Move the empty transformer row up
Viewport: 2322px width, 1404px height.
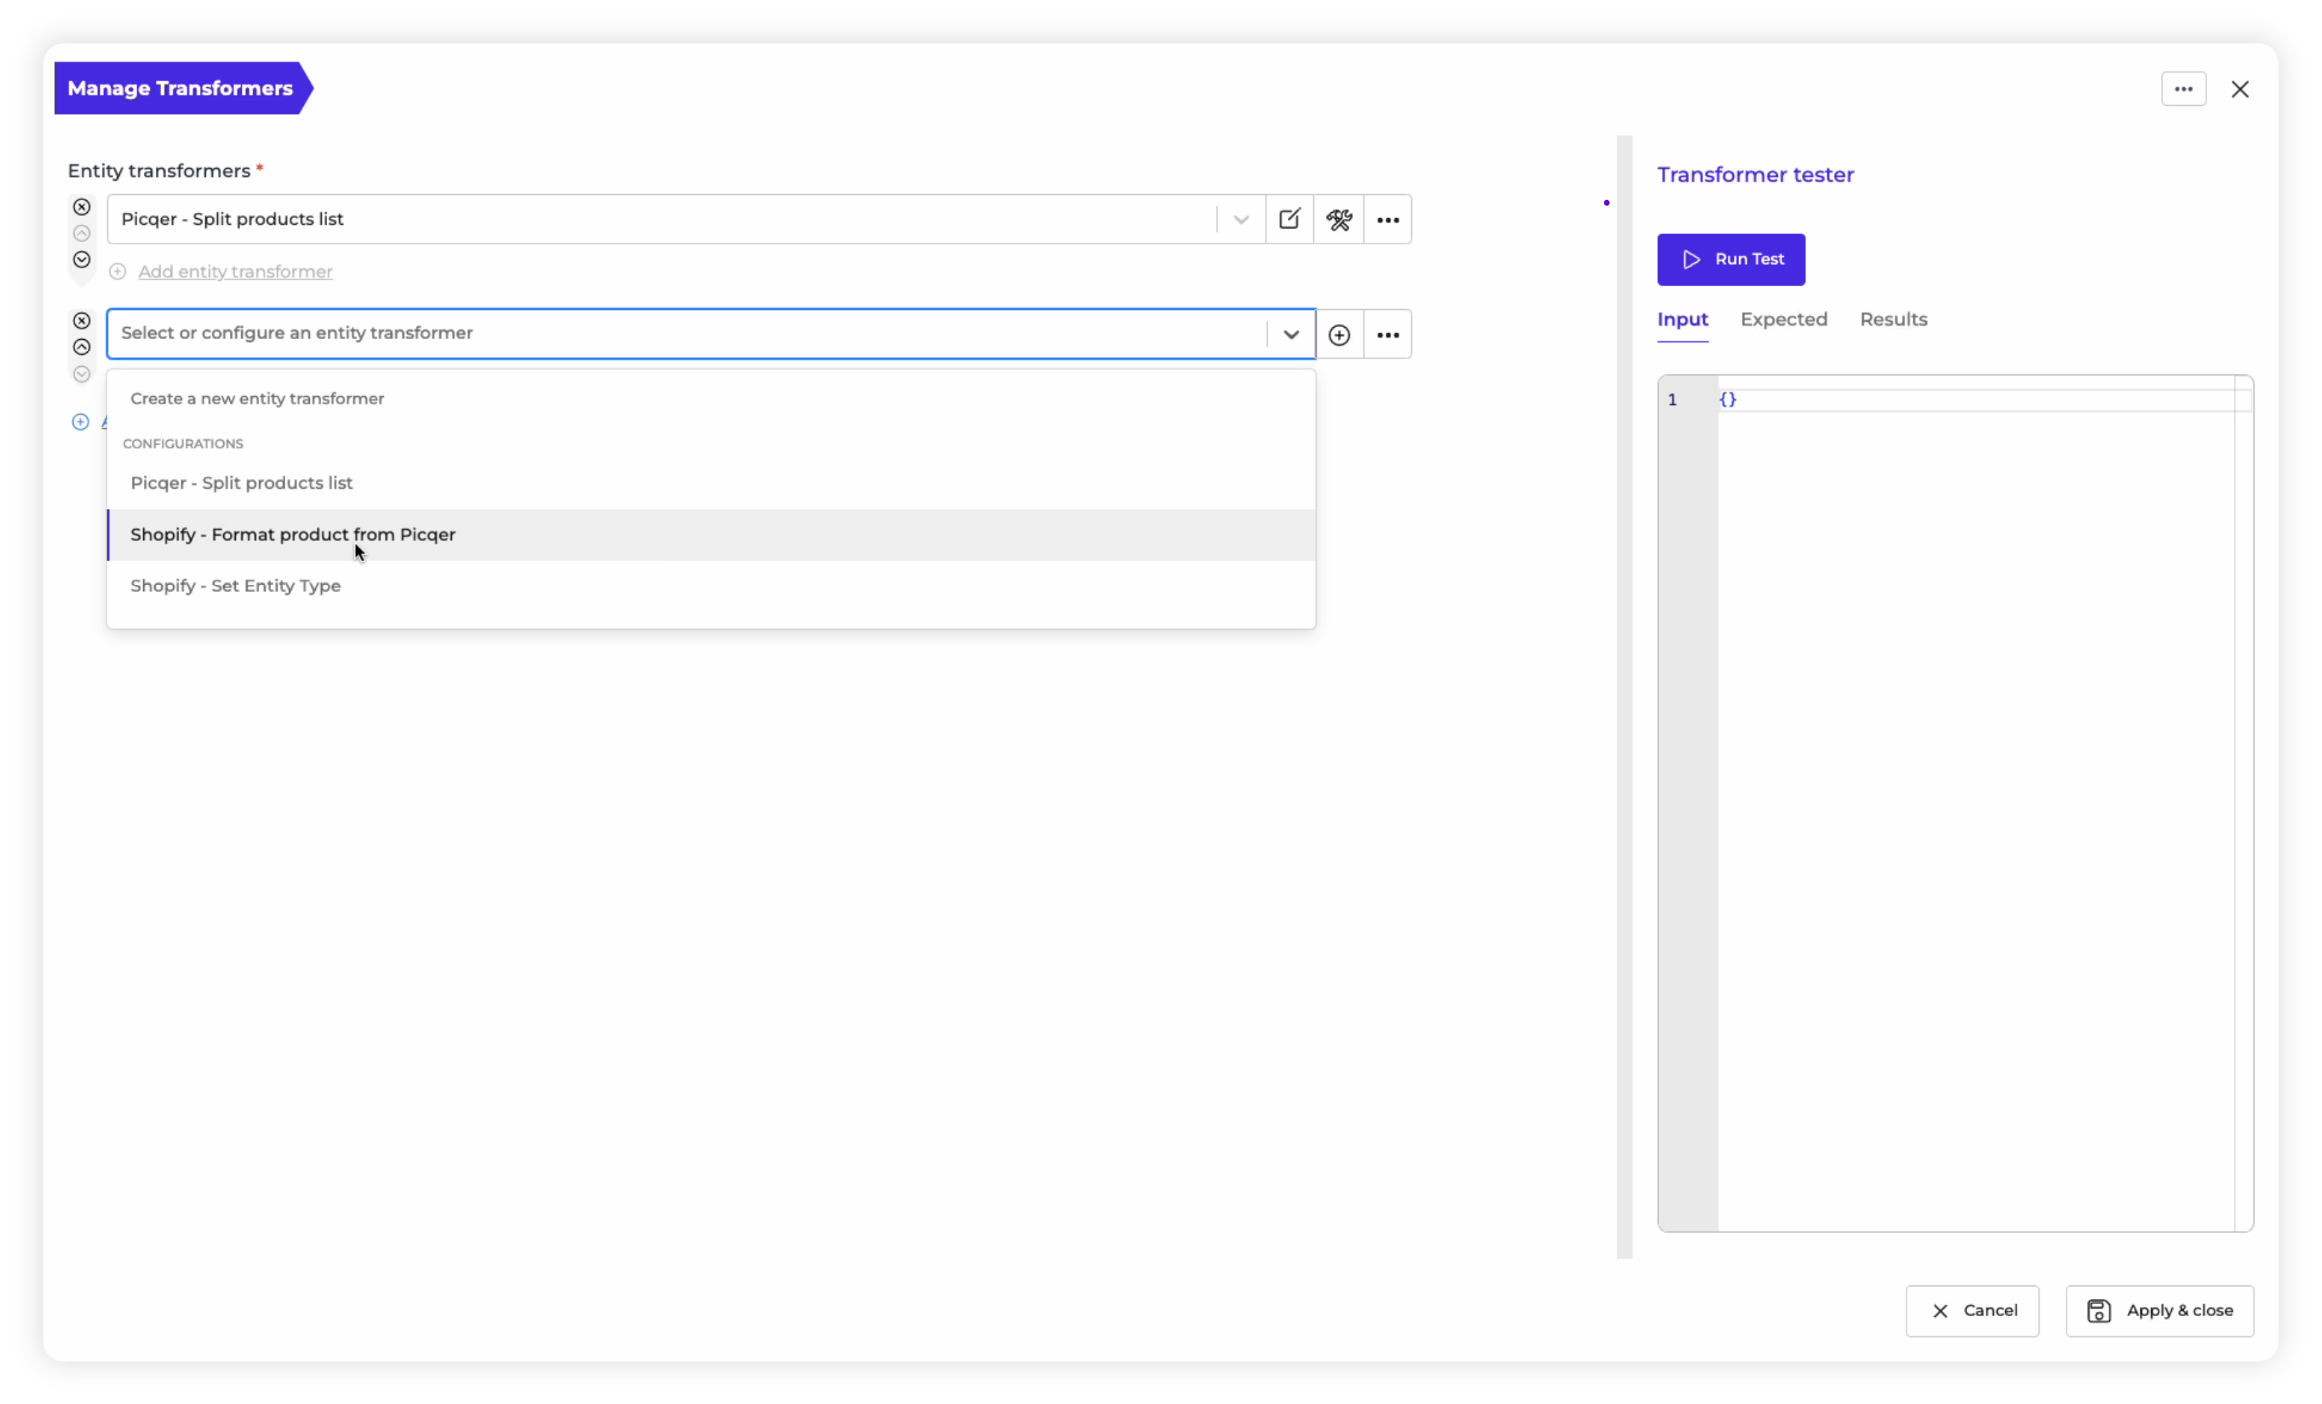tap(82, 347)
